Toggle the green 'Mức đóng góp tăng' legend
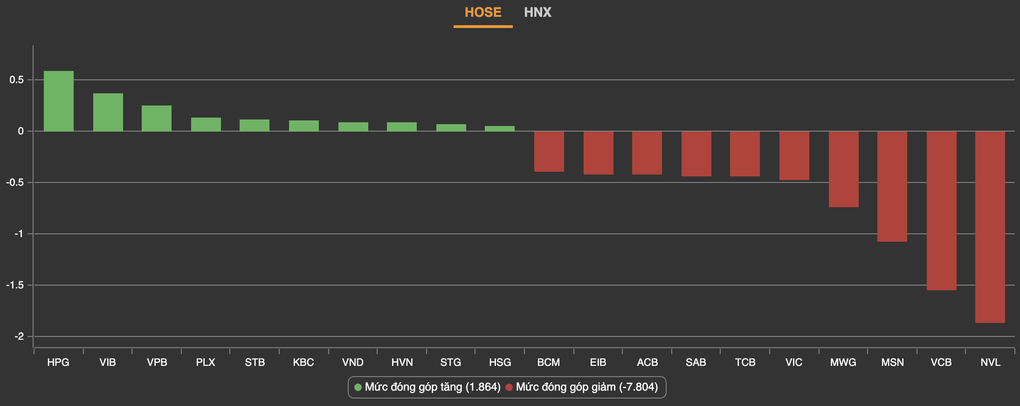This screenshot has width=1020, height=406. point(427,386)
